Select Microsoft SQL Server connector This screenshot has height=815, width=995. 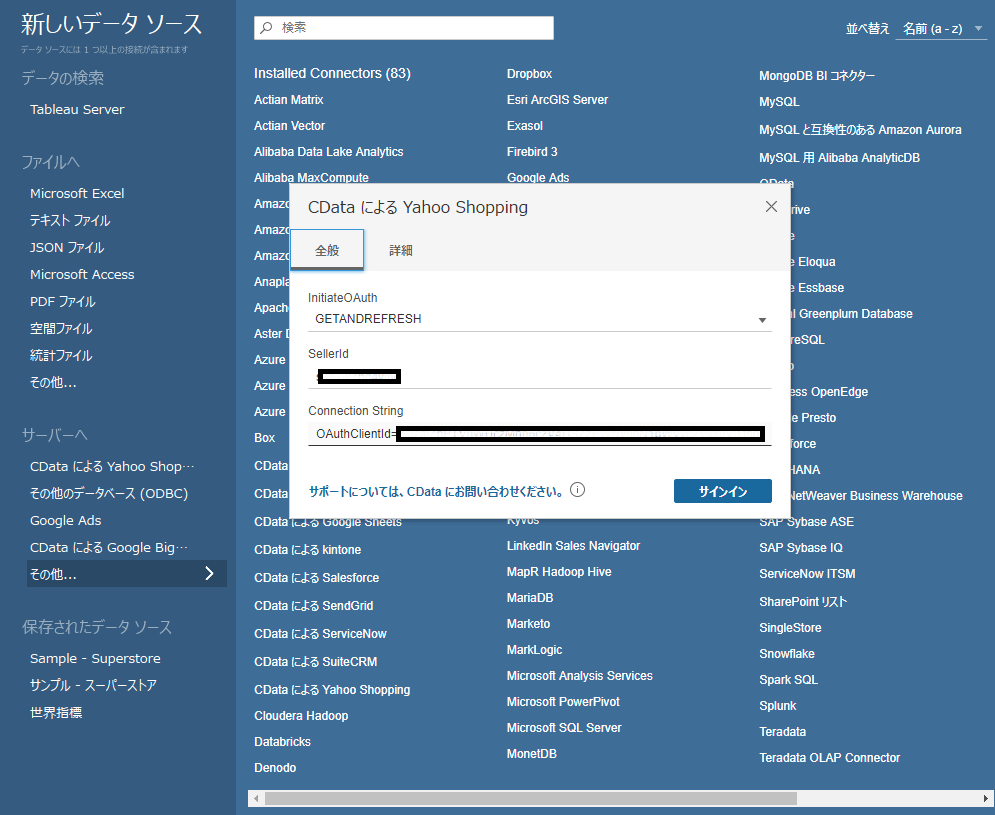[x=564, y=728]
